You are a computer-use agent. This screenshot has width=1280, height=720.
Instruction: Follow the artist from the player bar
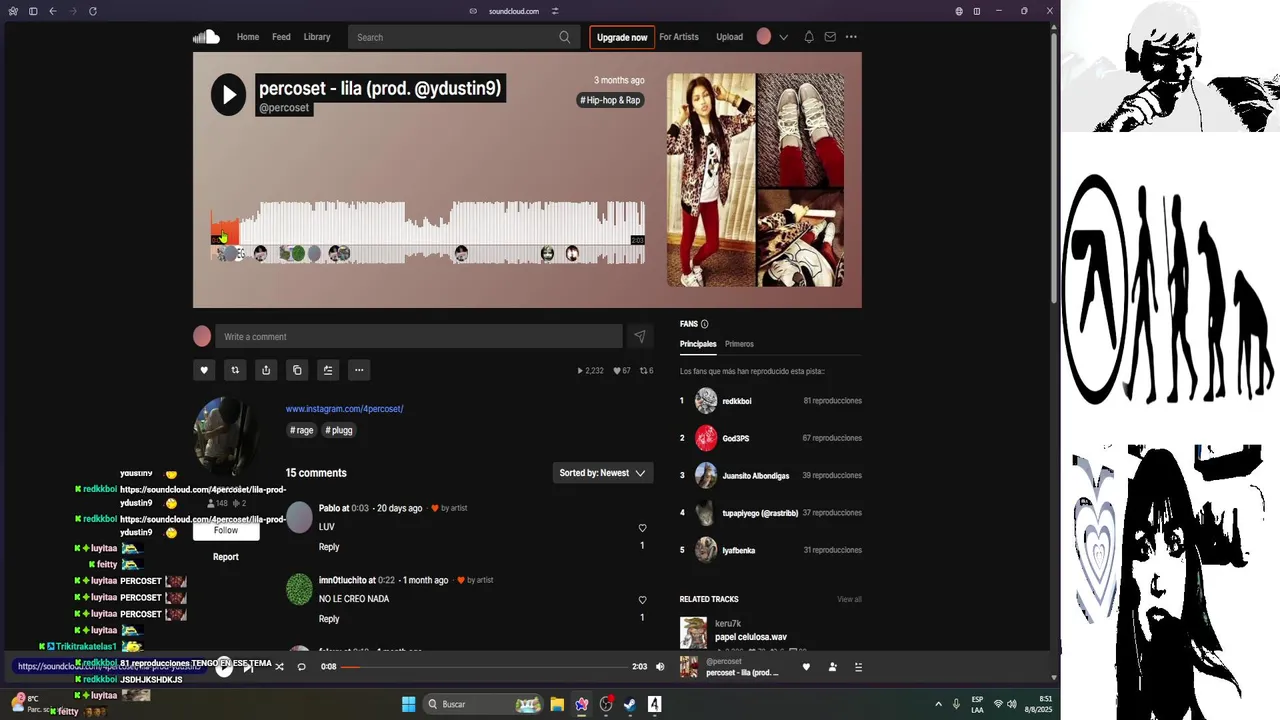[x=832, y=667]
